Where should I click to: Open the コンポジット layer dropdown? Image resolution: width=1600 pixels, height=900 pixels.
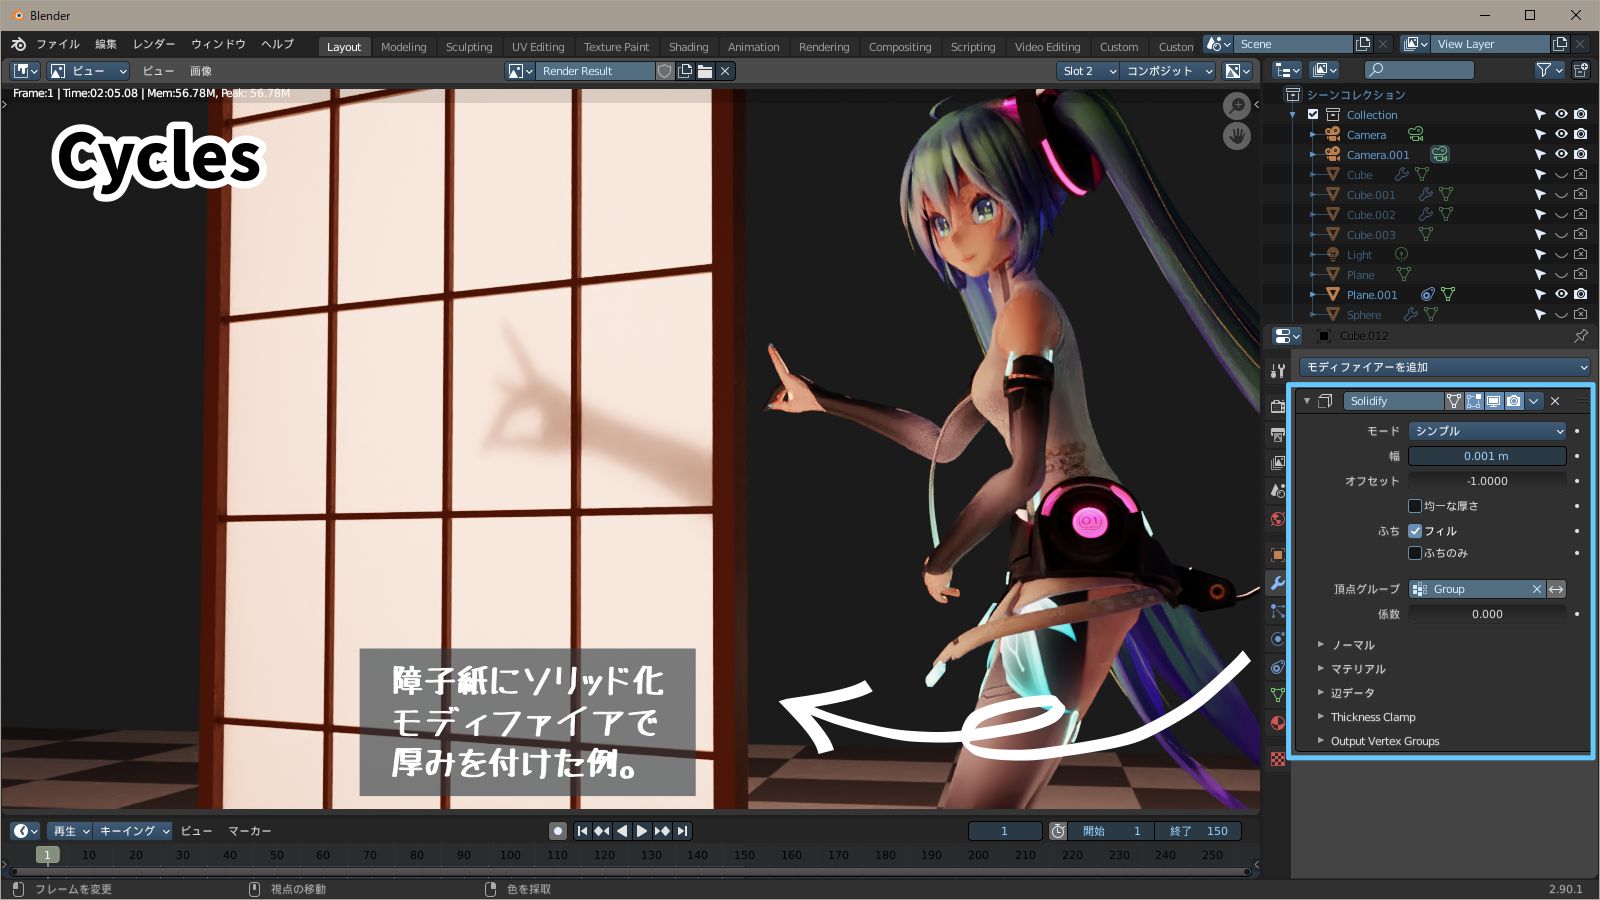point(1167,71)
